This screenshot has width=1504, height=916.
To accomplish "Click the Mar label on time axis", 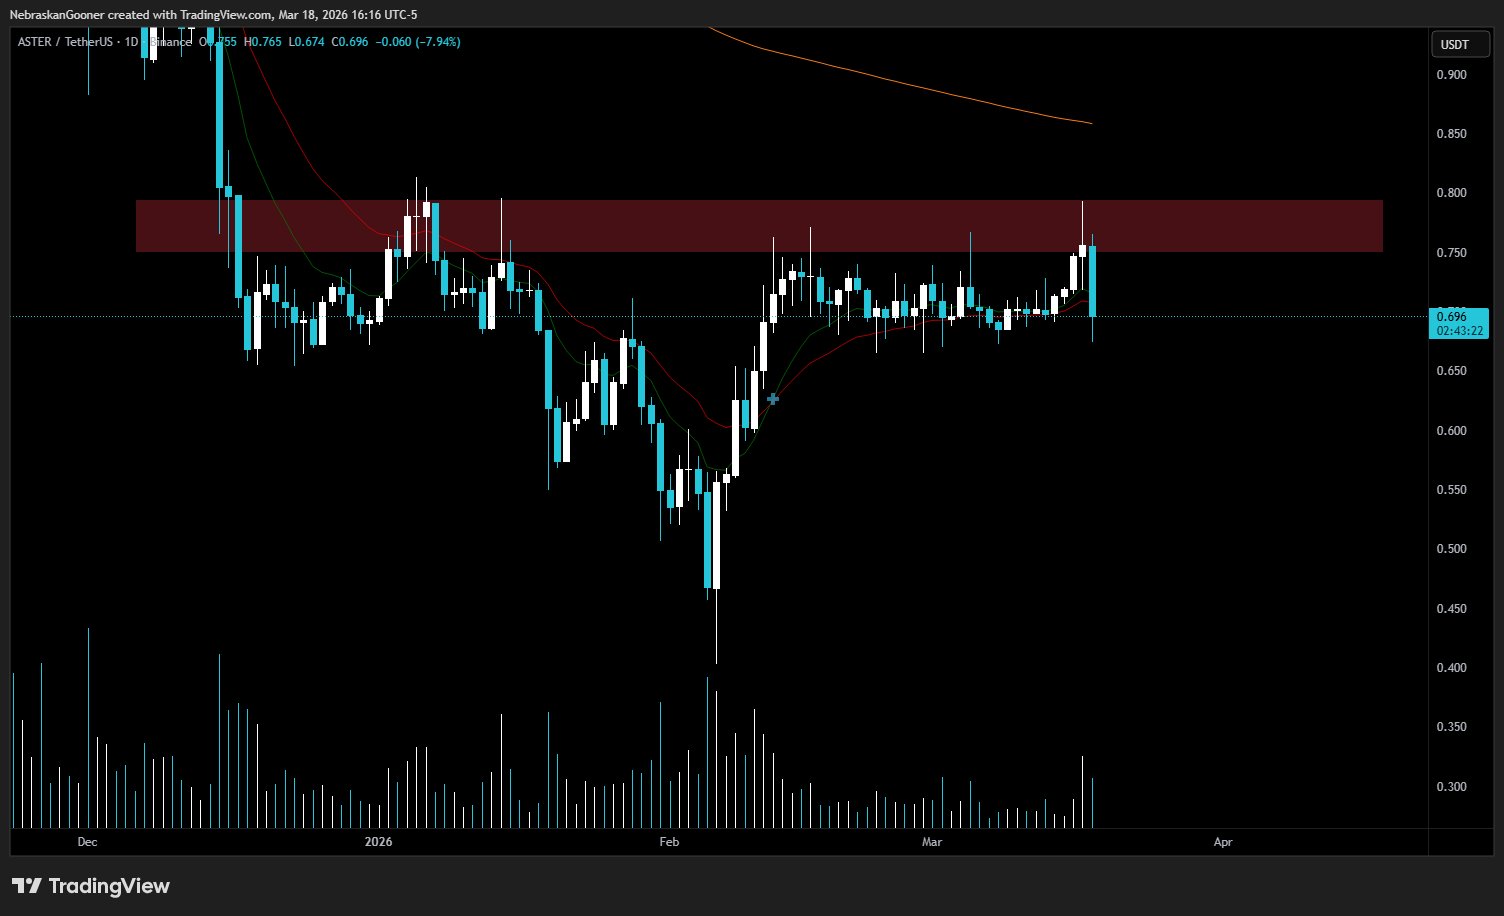I will 932,842.
